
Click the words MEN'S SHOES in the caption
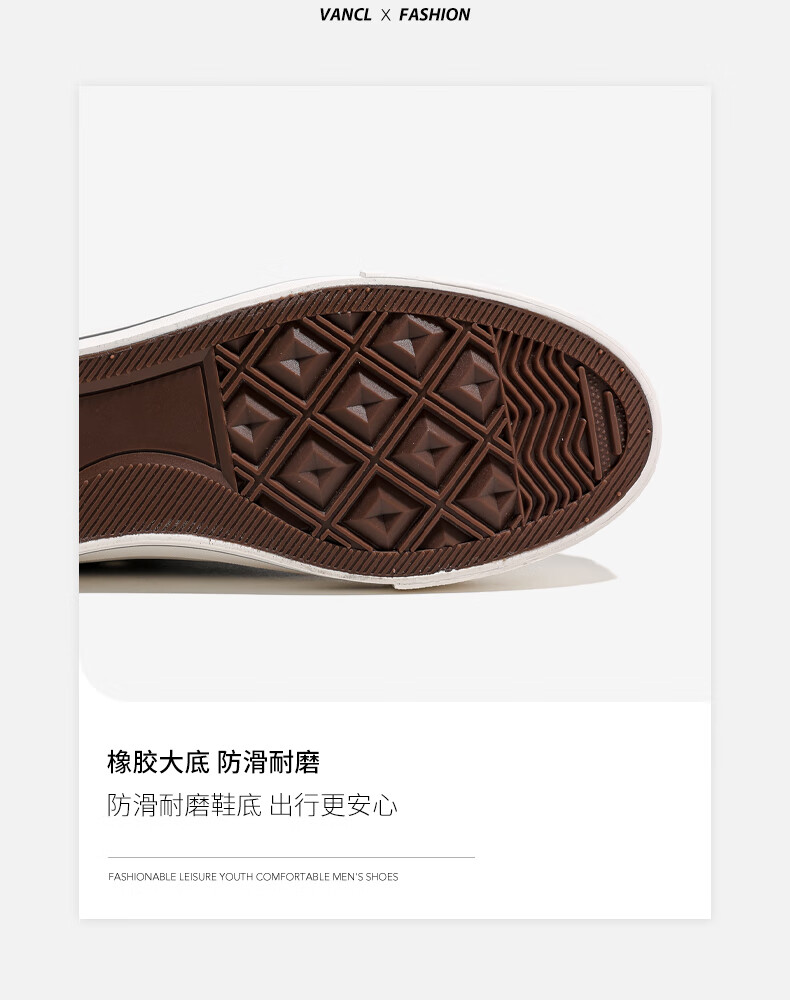pyautogui.click(x=365, y=877)
